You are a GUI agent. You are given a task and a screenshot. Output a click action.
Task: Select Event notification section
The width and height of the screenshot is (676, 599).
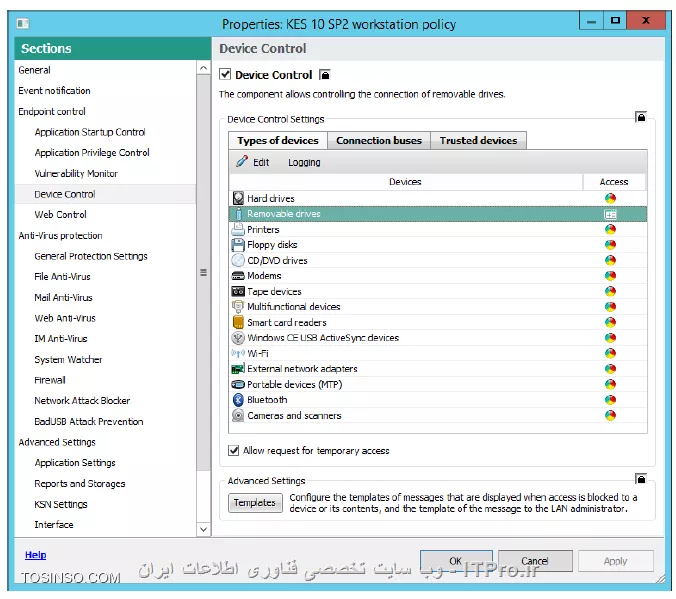[x=54, y=91]
